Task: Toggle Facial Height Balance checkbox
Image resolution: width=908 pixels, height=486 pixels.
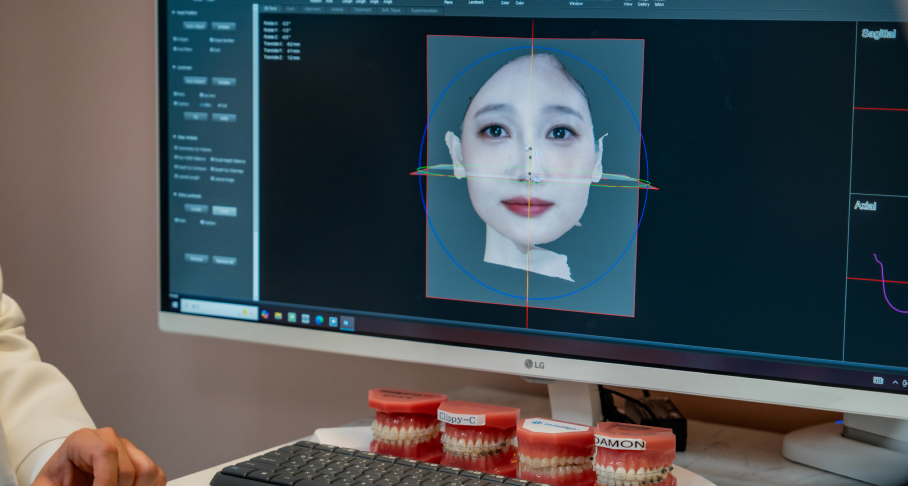Action: (228, 160)
